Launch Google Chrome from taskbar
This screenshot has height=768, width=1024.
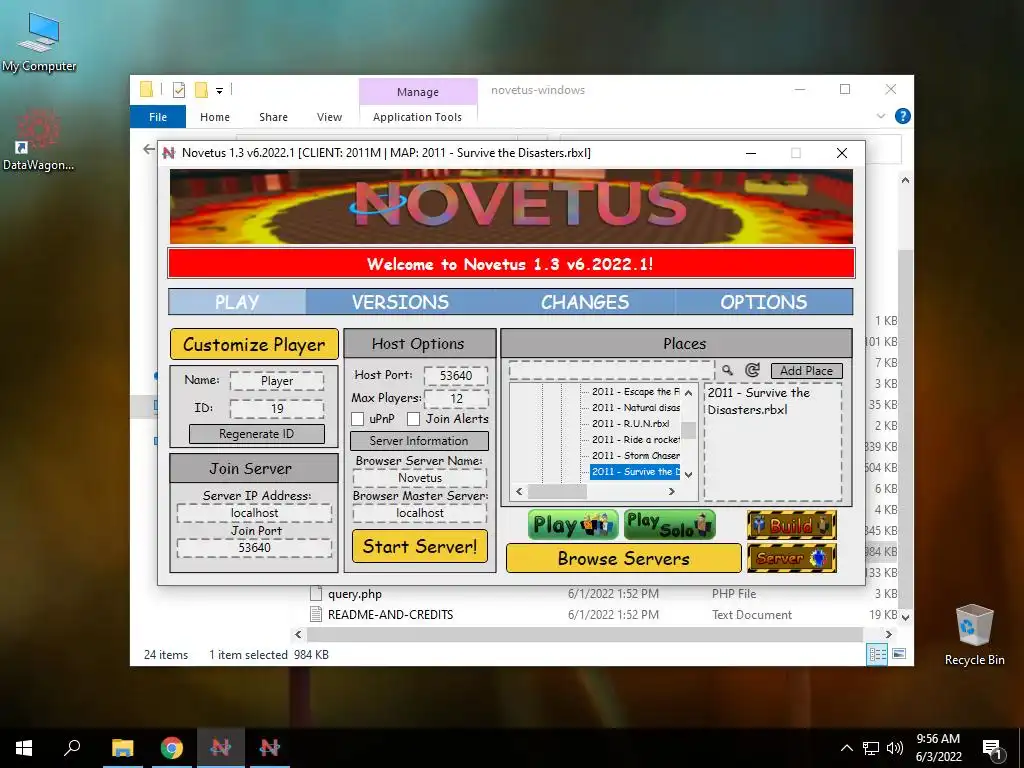click(172, 748)
